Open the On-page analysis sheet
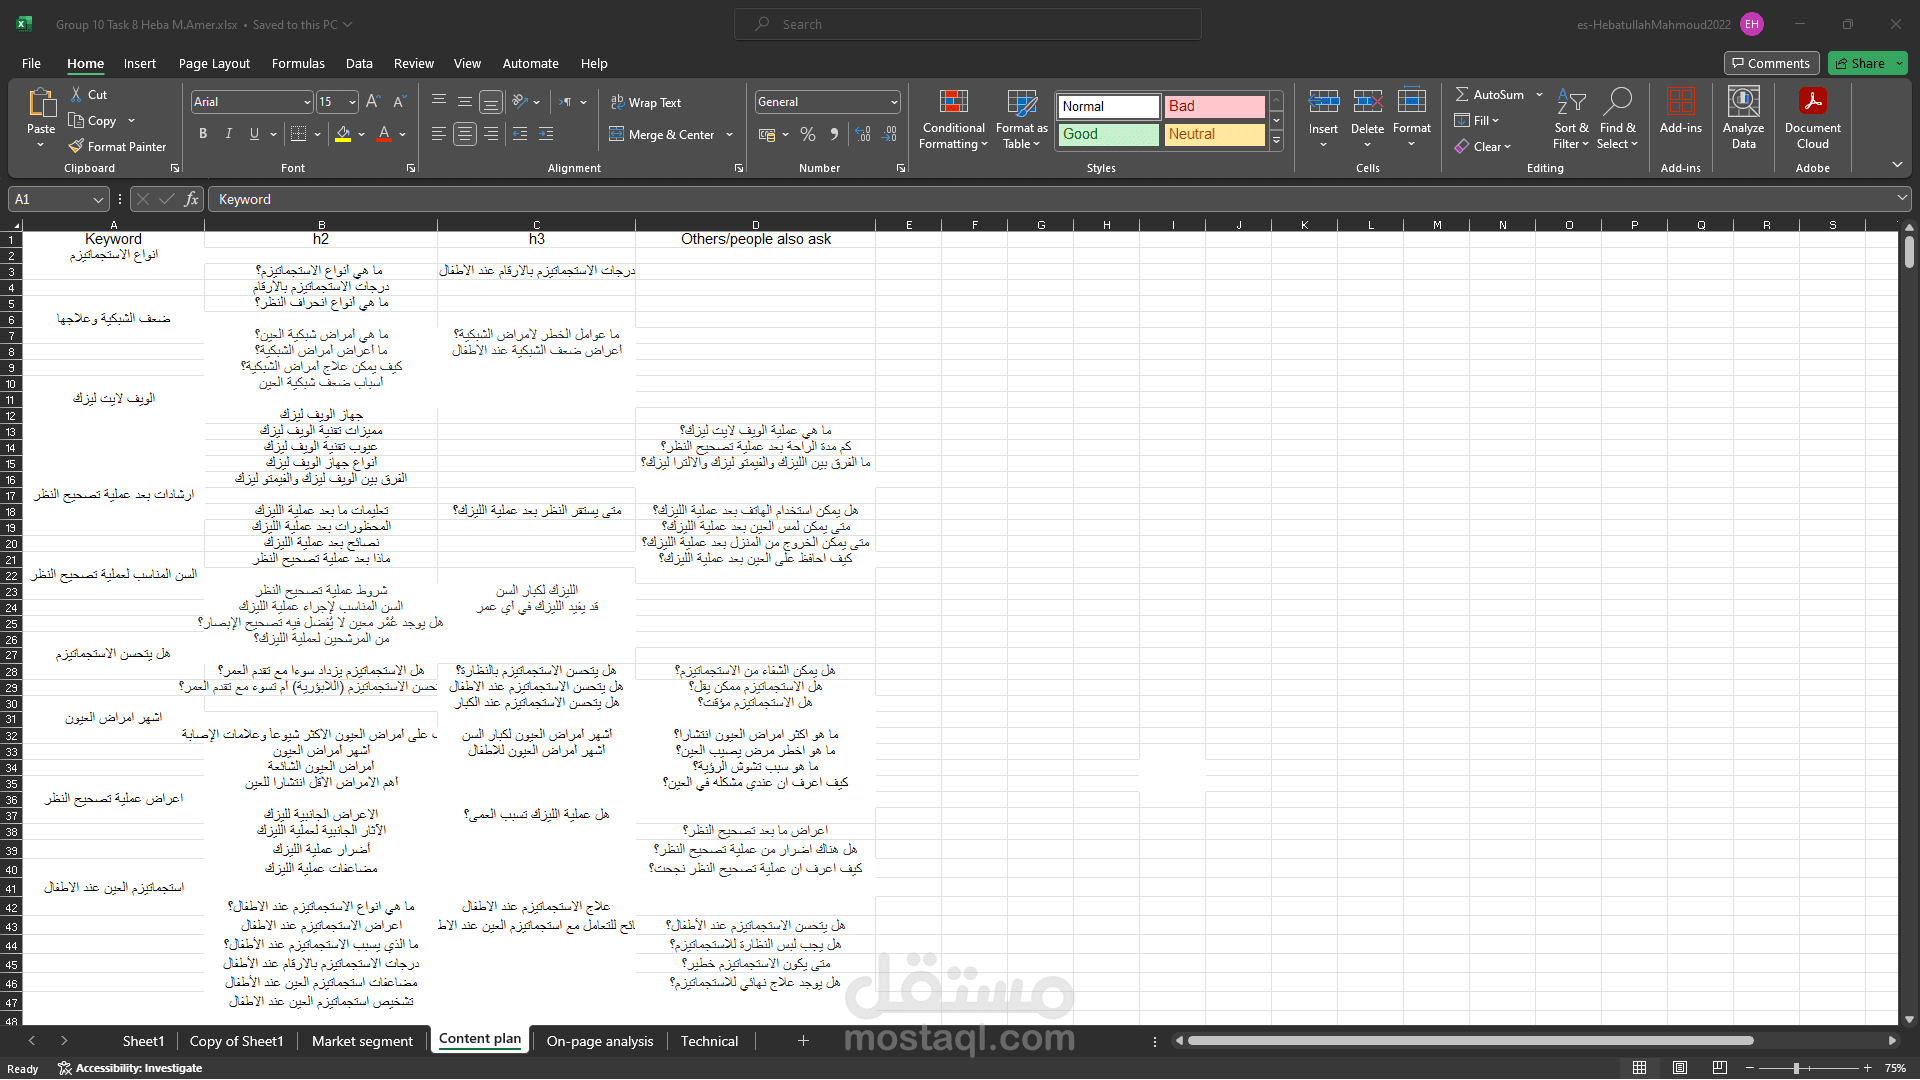Image resolution: width=1920 pixels, height=1080 pixels. coord(600,1041)
